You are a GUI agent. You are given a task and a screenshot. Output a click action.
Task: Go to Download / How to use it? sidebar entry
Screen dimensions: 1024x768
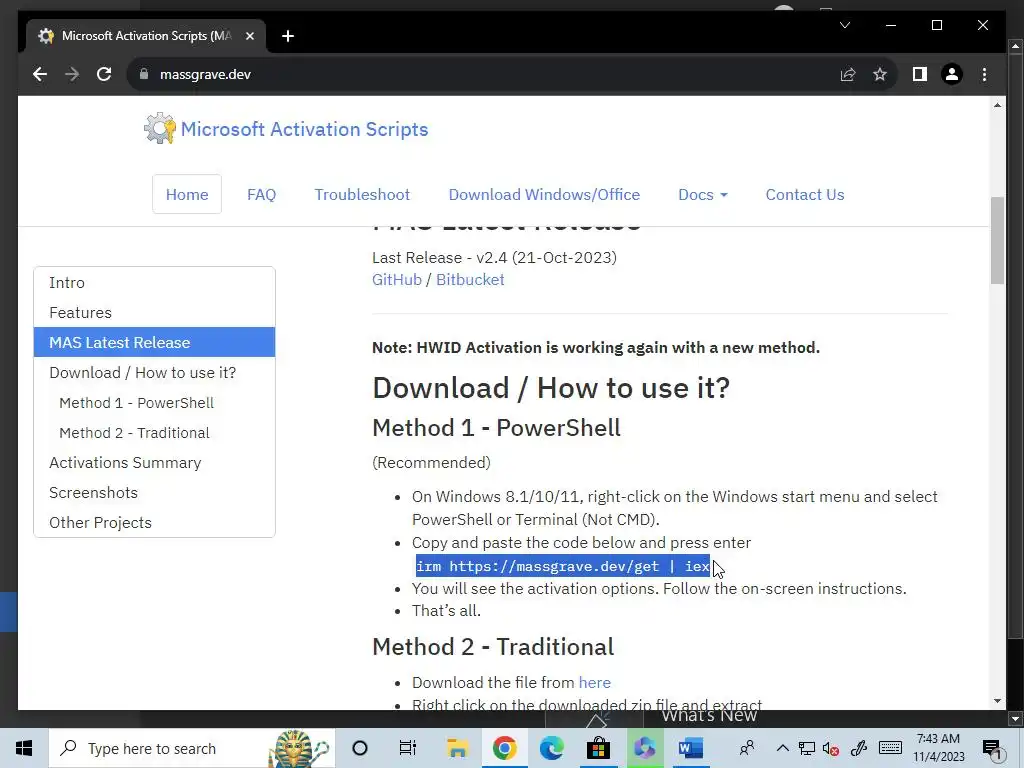pyautogui.click(x=154, y=372)
